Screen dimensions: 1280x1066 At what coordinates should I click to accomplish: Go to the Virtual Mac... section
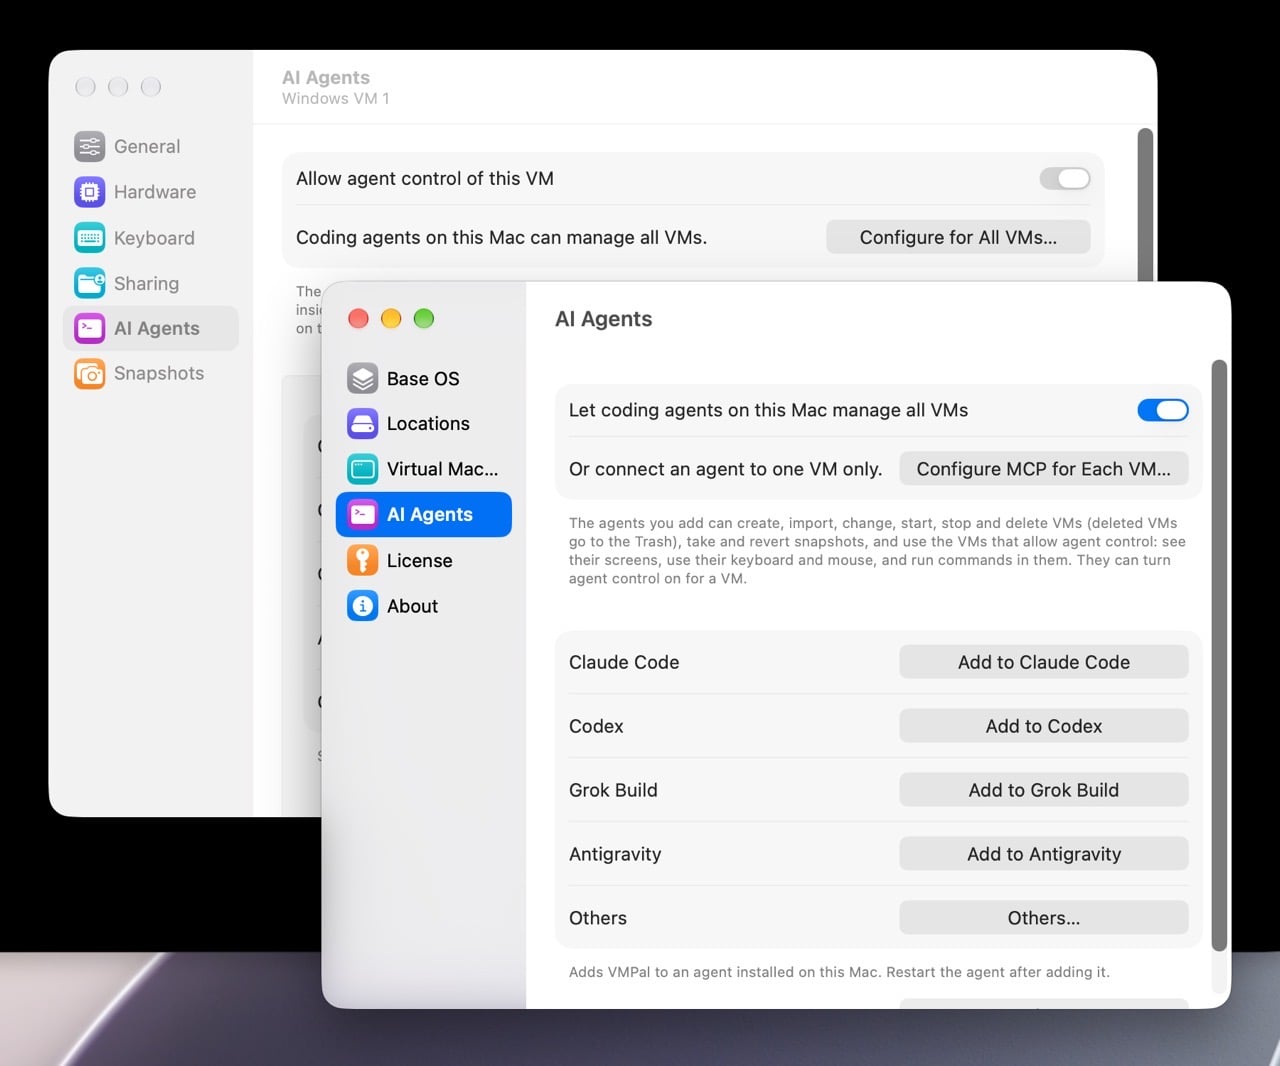pos(424,469)
